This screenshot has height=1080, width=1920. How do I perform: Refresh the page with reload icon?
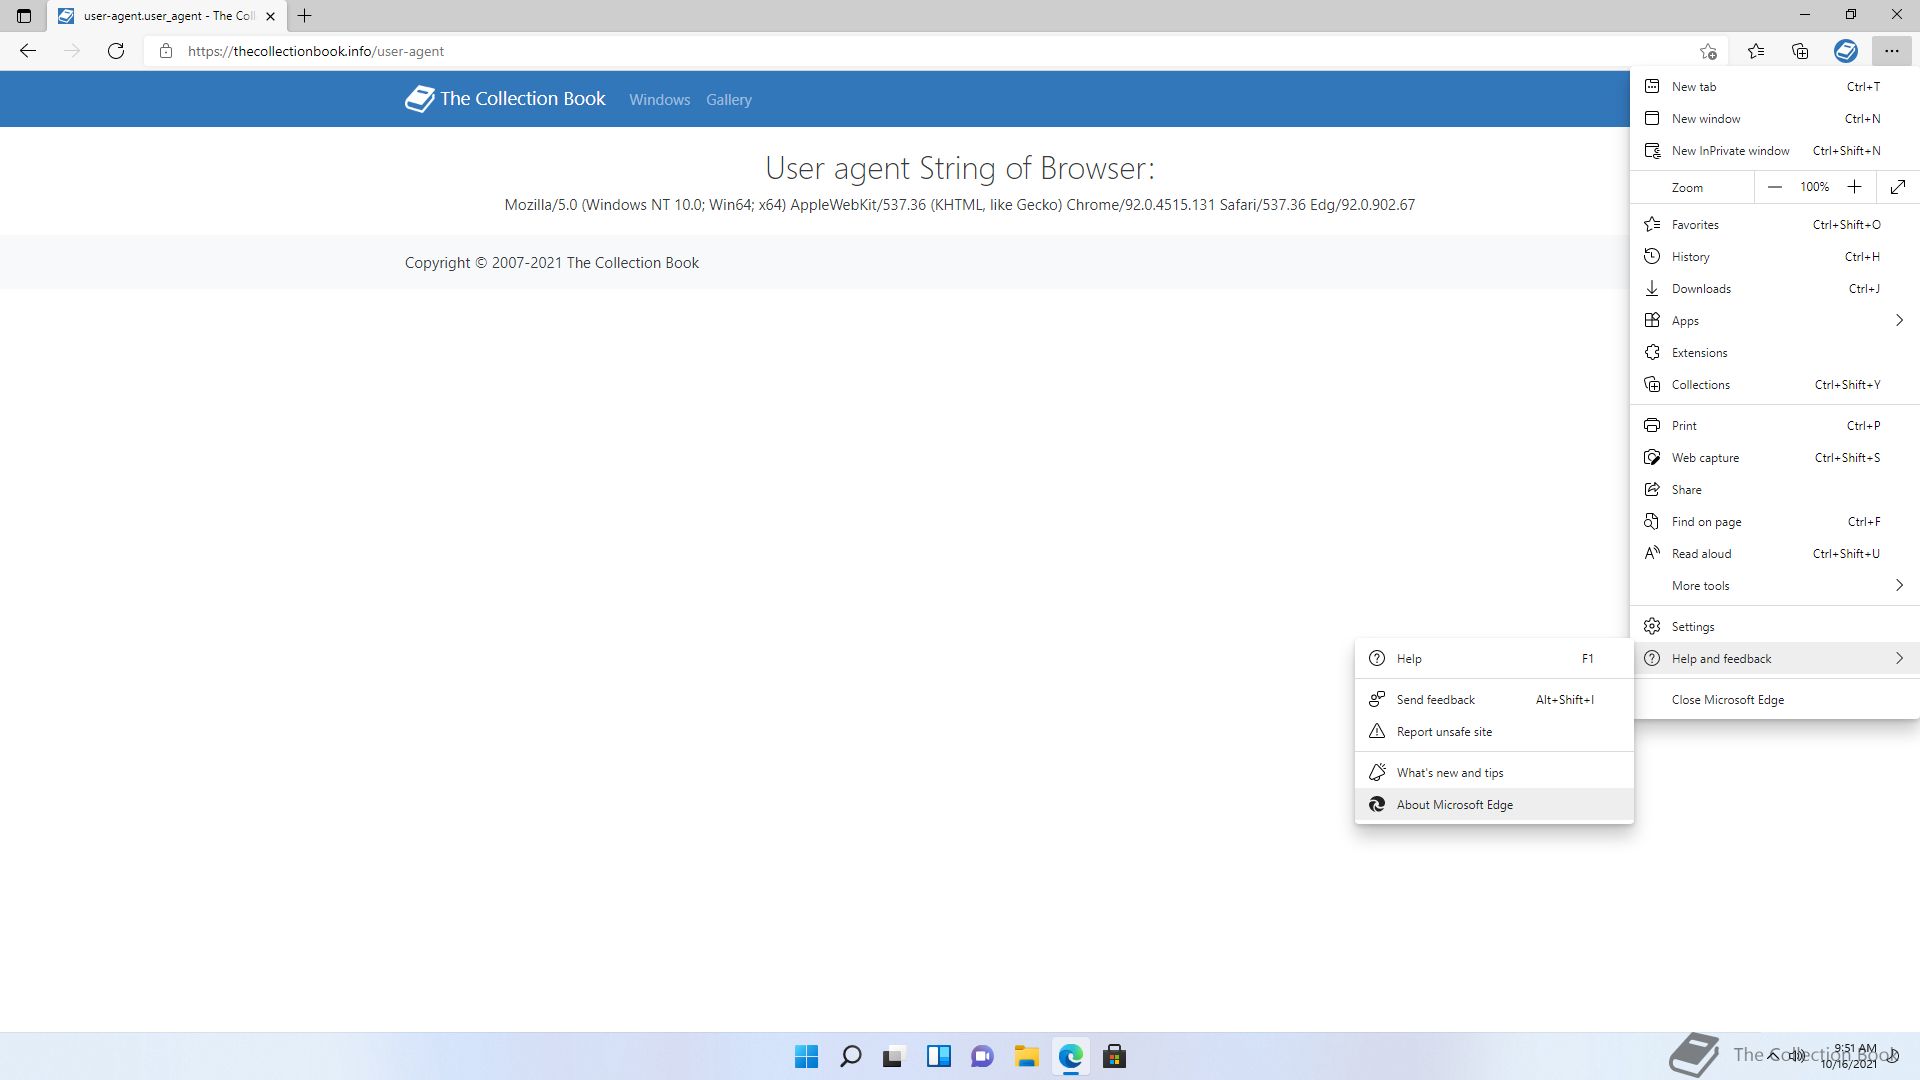click(116, 51)
